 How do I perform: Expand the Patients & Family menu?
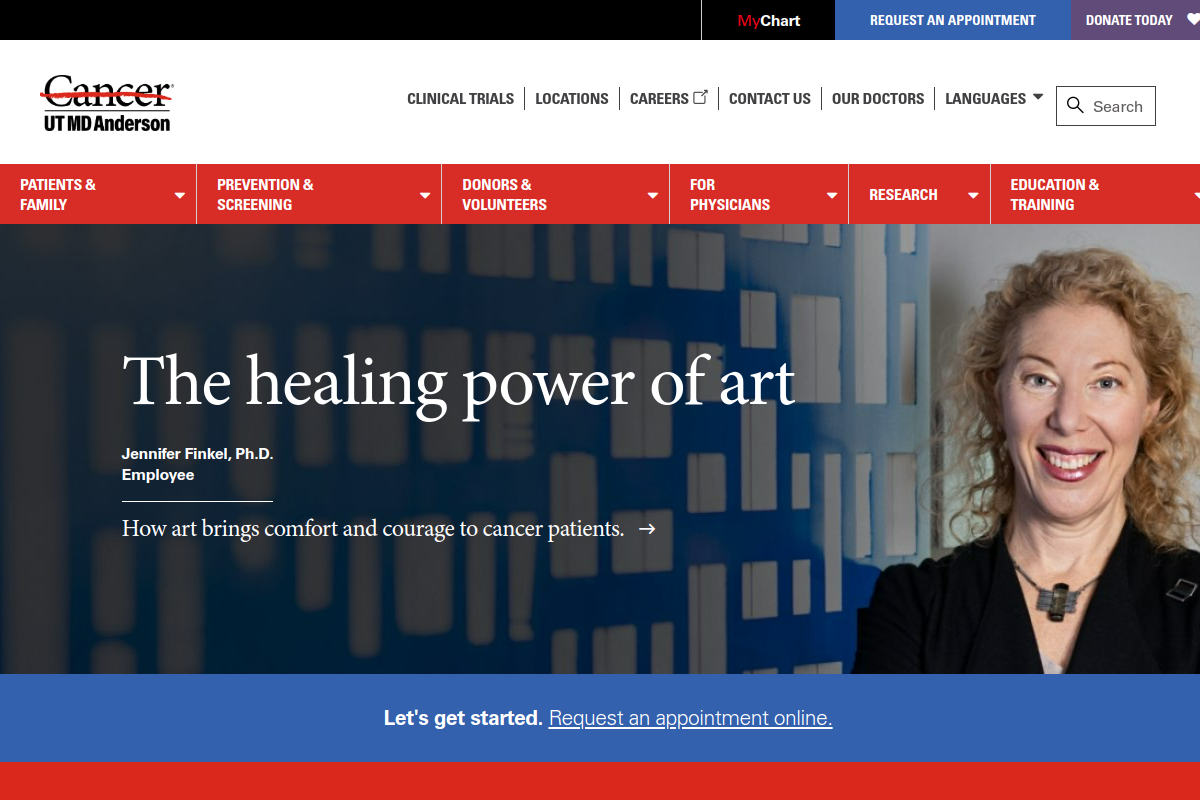pyautogui.click(x=98, y=194)
